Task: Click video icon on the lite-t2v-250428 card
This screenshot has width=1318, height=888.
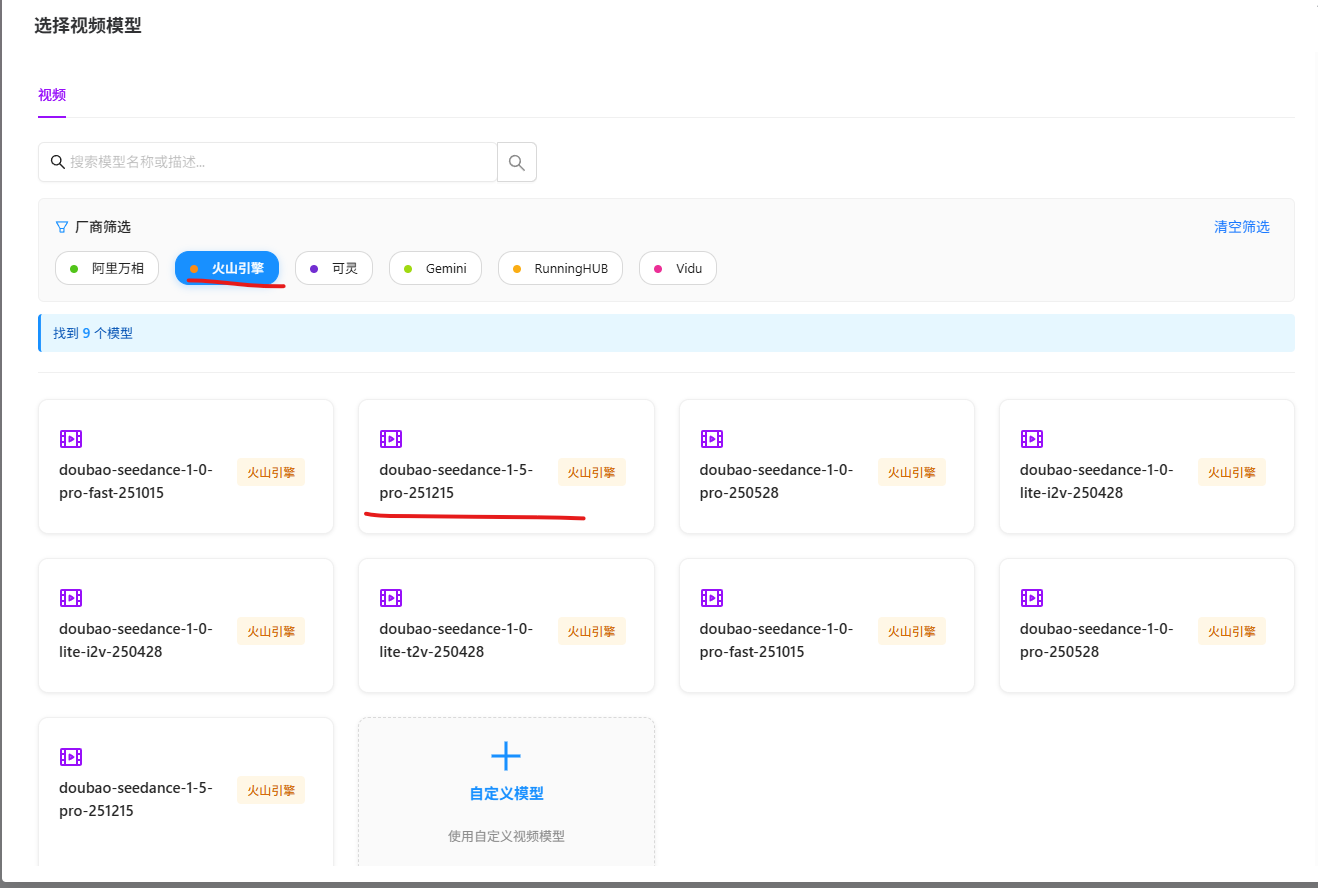Action: [391, 598]
